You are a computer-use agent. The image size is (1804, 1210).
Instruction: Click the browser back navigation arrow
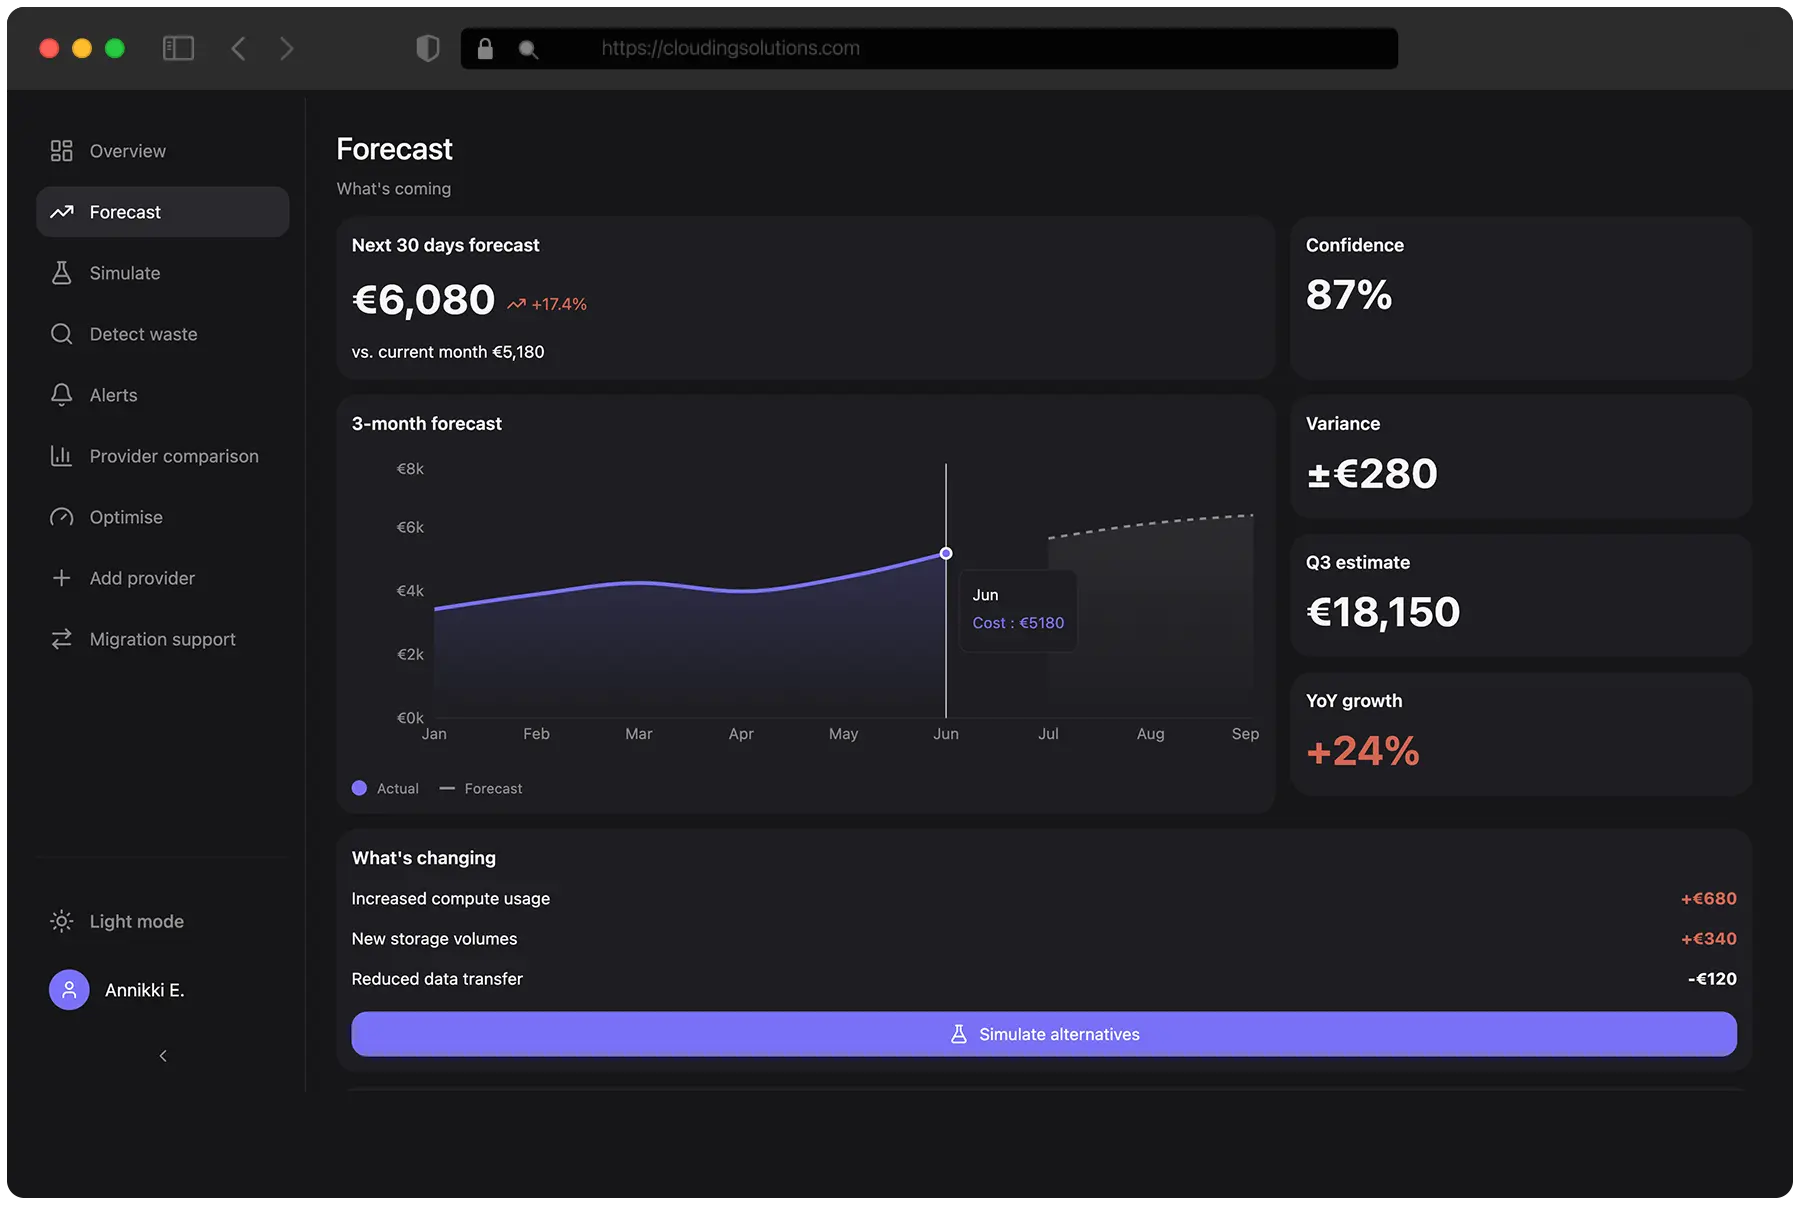238,47
